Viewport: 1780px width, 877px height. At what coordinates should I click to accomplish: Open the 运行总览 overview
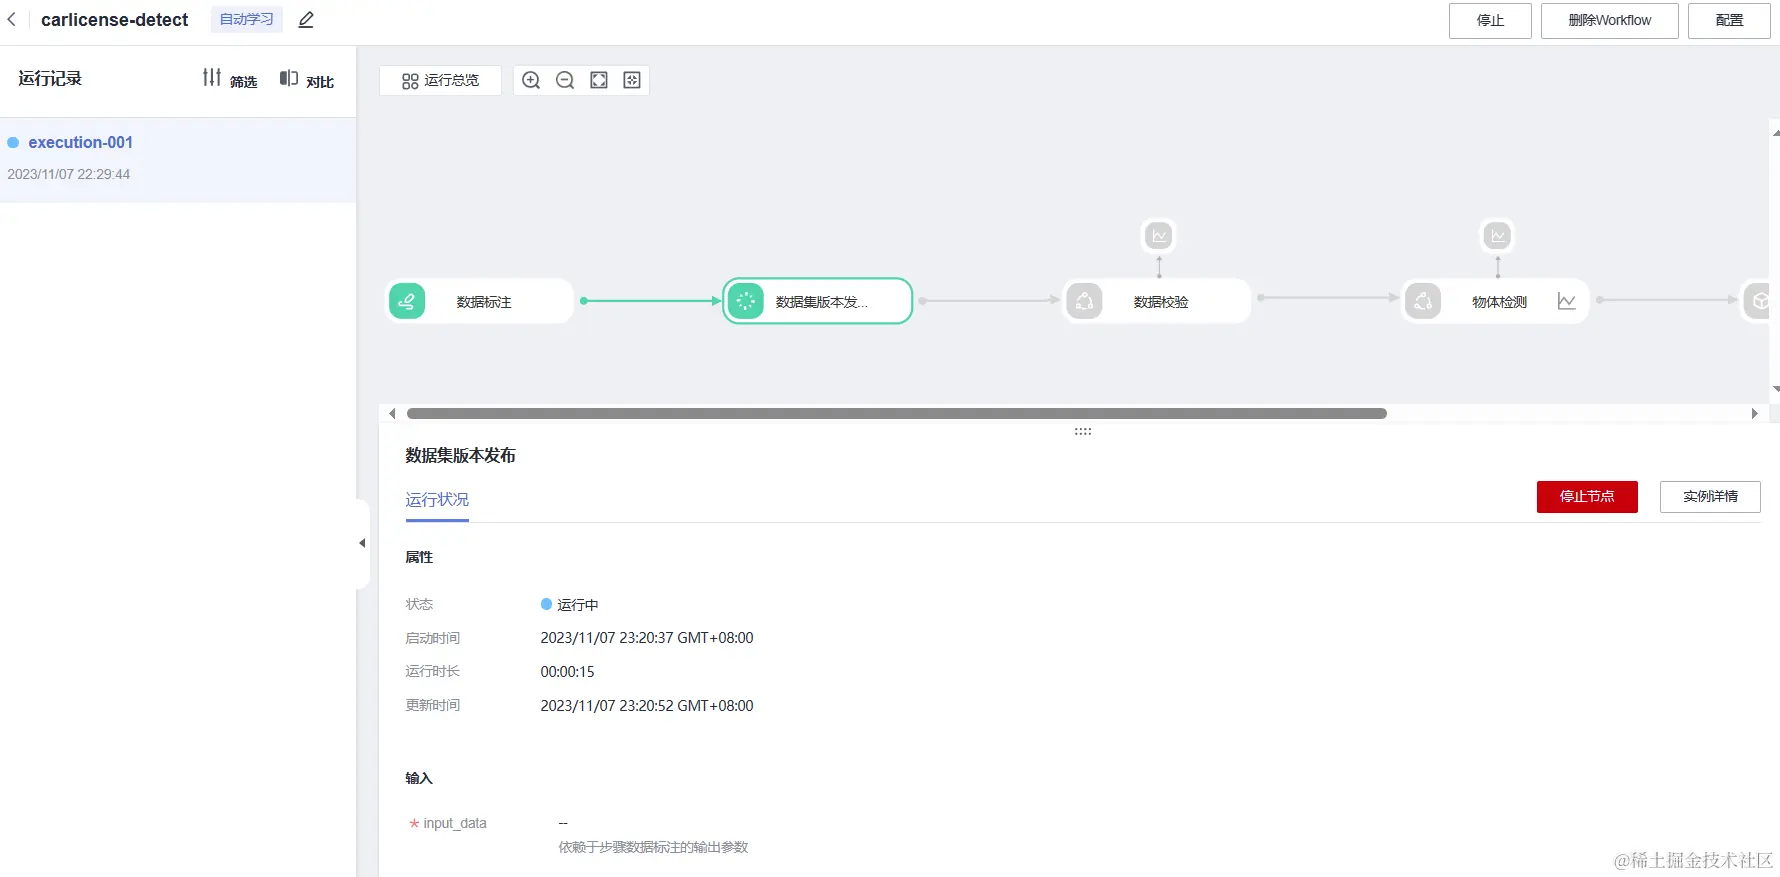(440, 80)
